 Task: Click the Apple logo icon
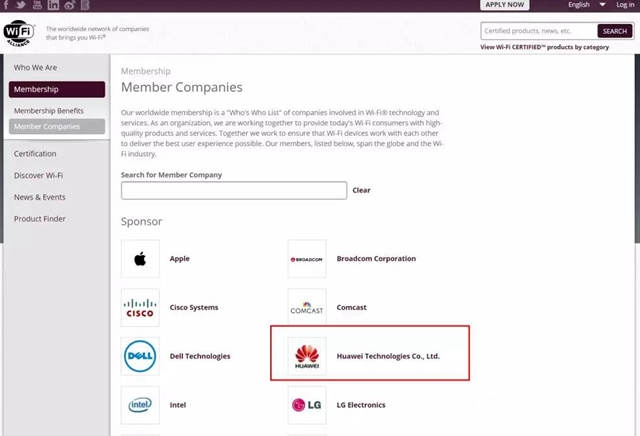coord(140,259)
